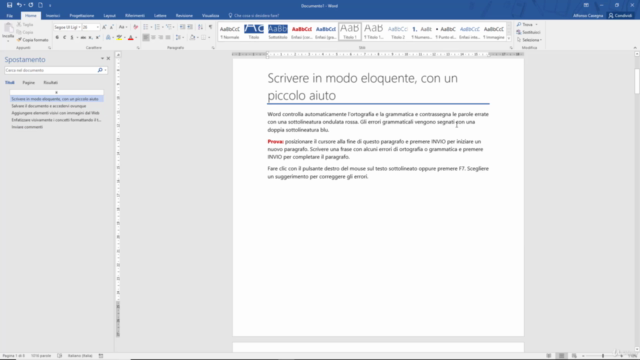Apply superscript formatting
Viewport: 640px width, 360px height.
pyautogui.click(x=98, y=38)
